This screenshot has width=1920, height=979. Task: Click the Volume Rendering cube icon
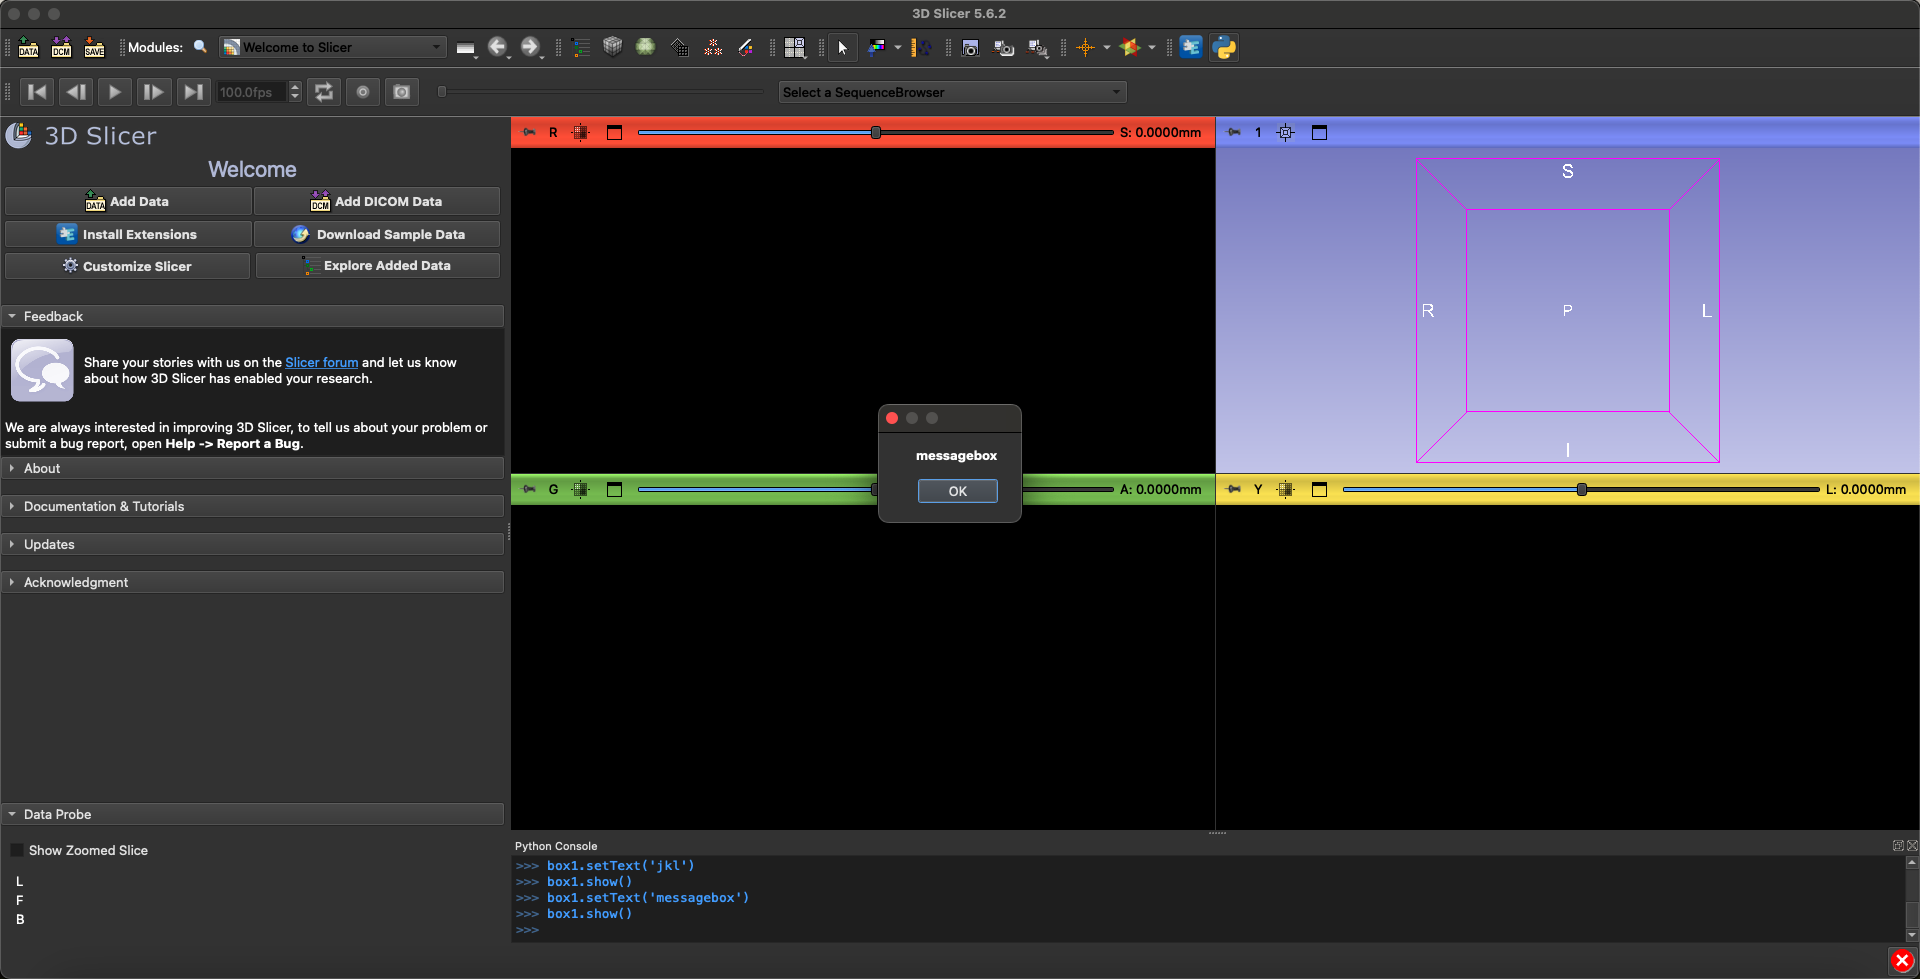[613, 47]
